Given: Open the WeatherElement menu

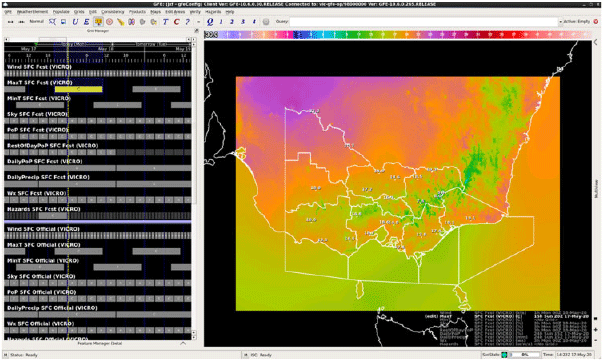Looking at the screenshot, I should 32,12.
